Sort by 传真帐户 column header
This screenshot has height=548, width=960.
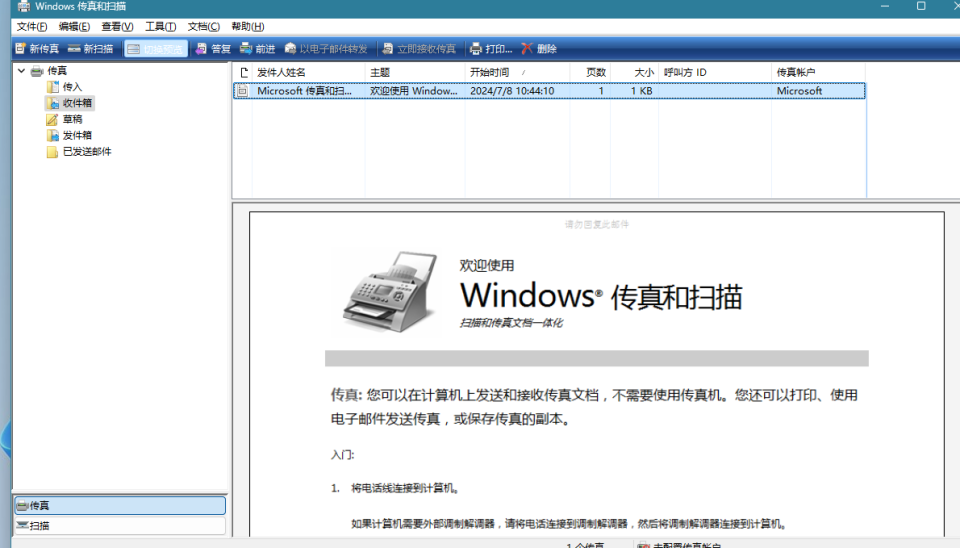(818, 72)
